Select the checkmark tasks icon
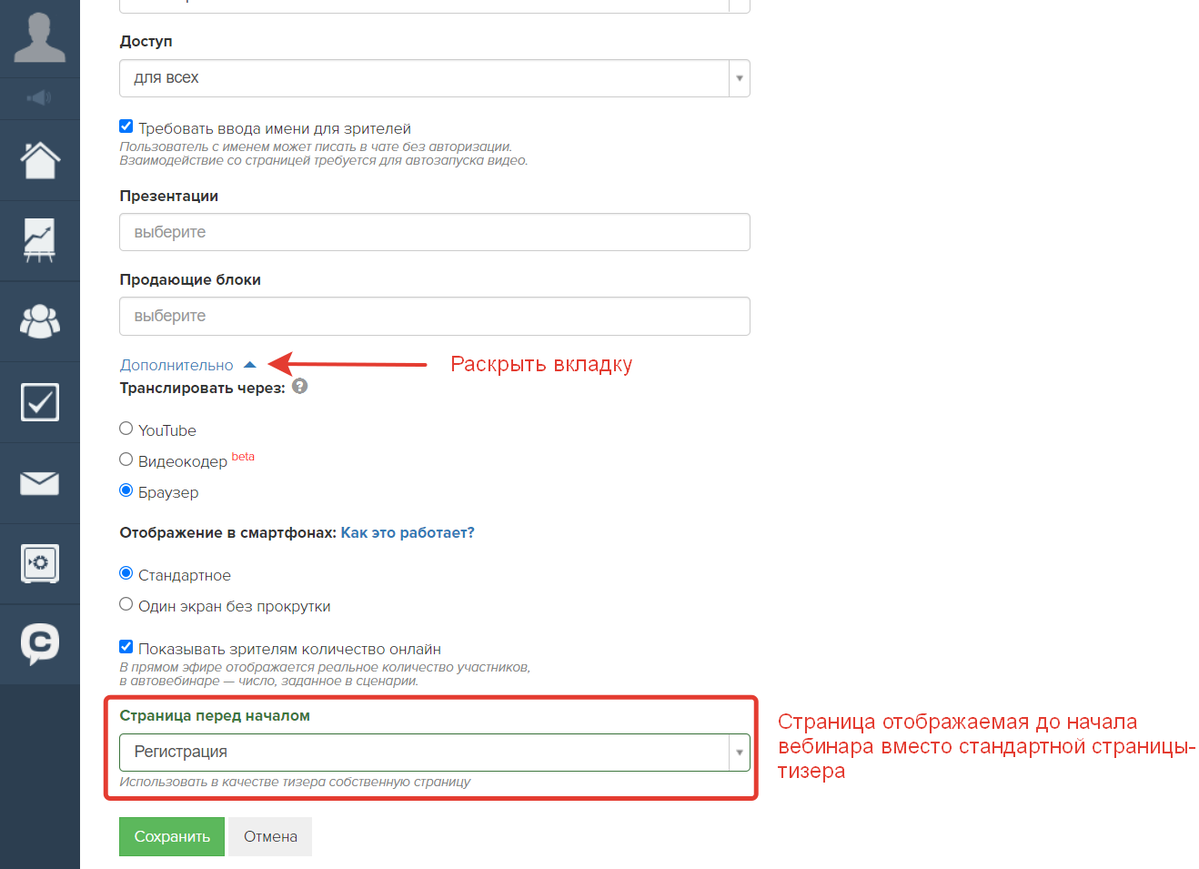This screenshot has height=869, width=1199. click(40, 402)
